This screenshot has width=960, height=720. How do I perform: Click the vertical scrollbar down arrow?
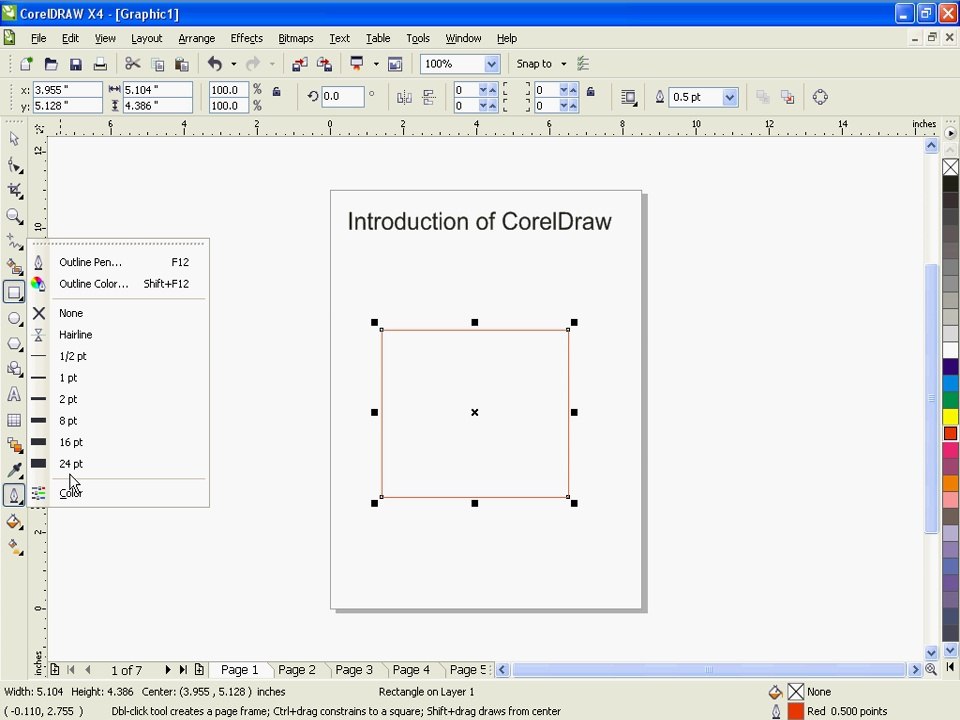tap(931, 653)
